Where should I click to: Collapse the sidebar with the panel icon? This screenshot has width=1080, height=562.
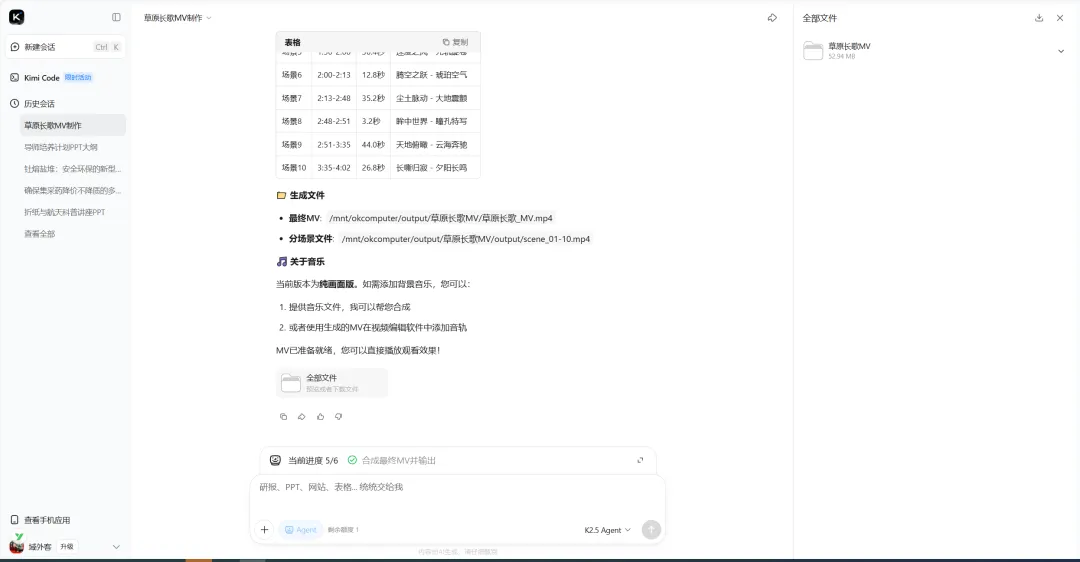pos(116,17)
